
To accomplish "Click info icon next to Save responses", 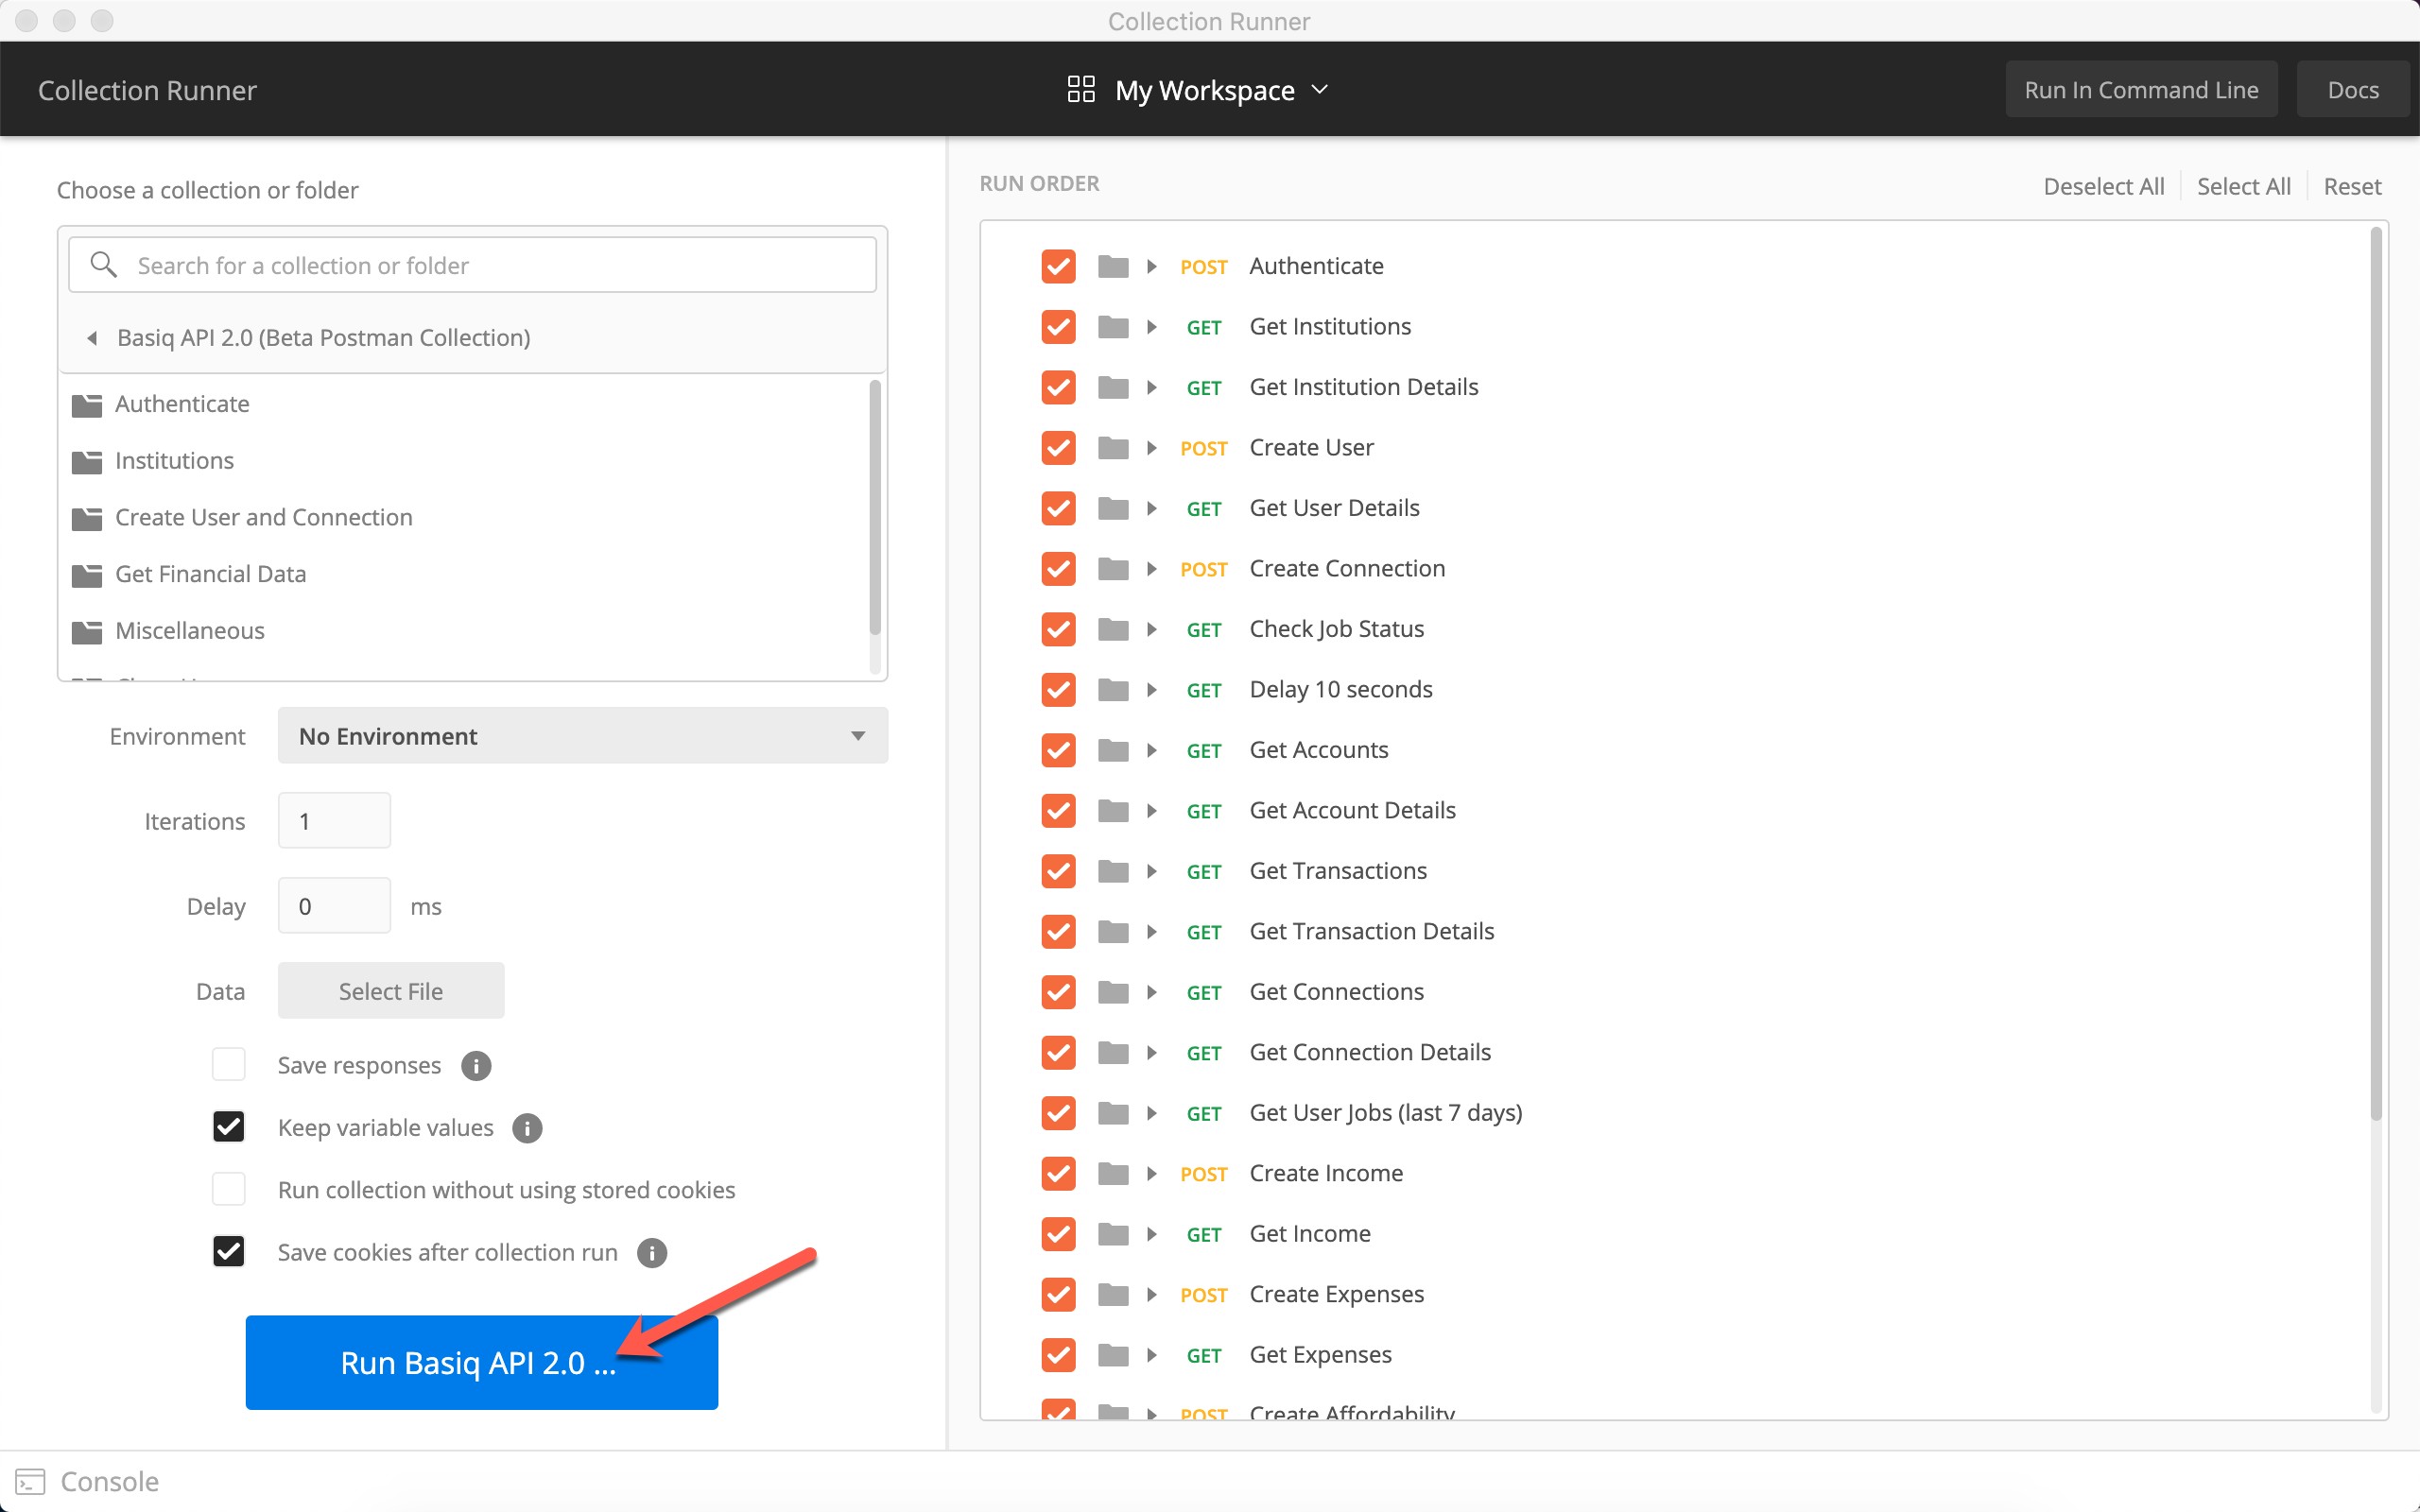I will click(476, 1066).
